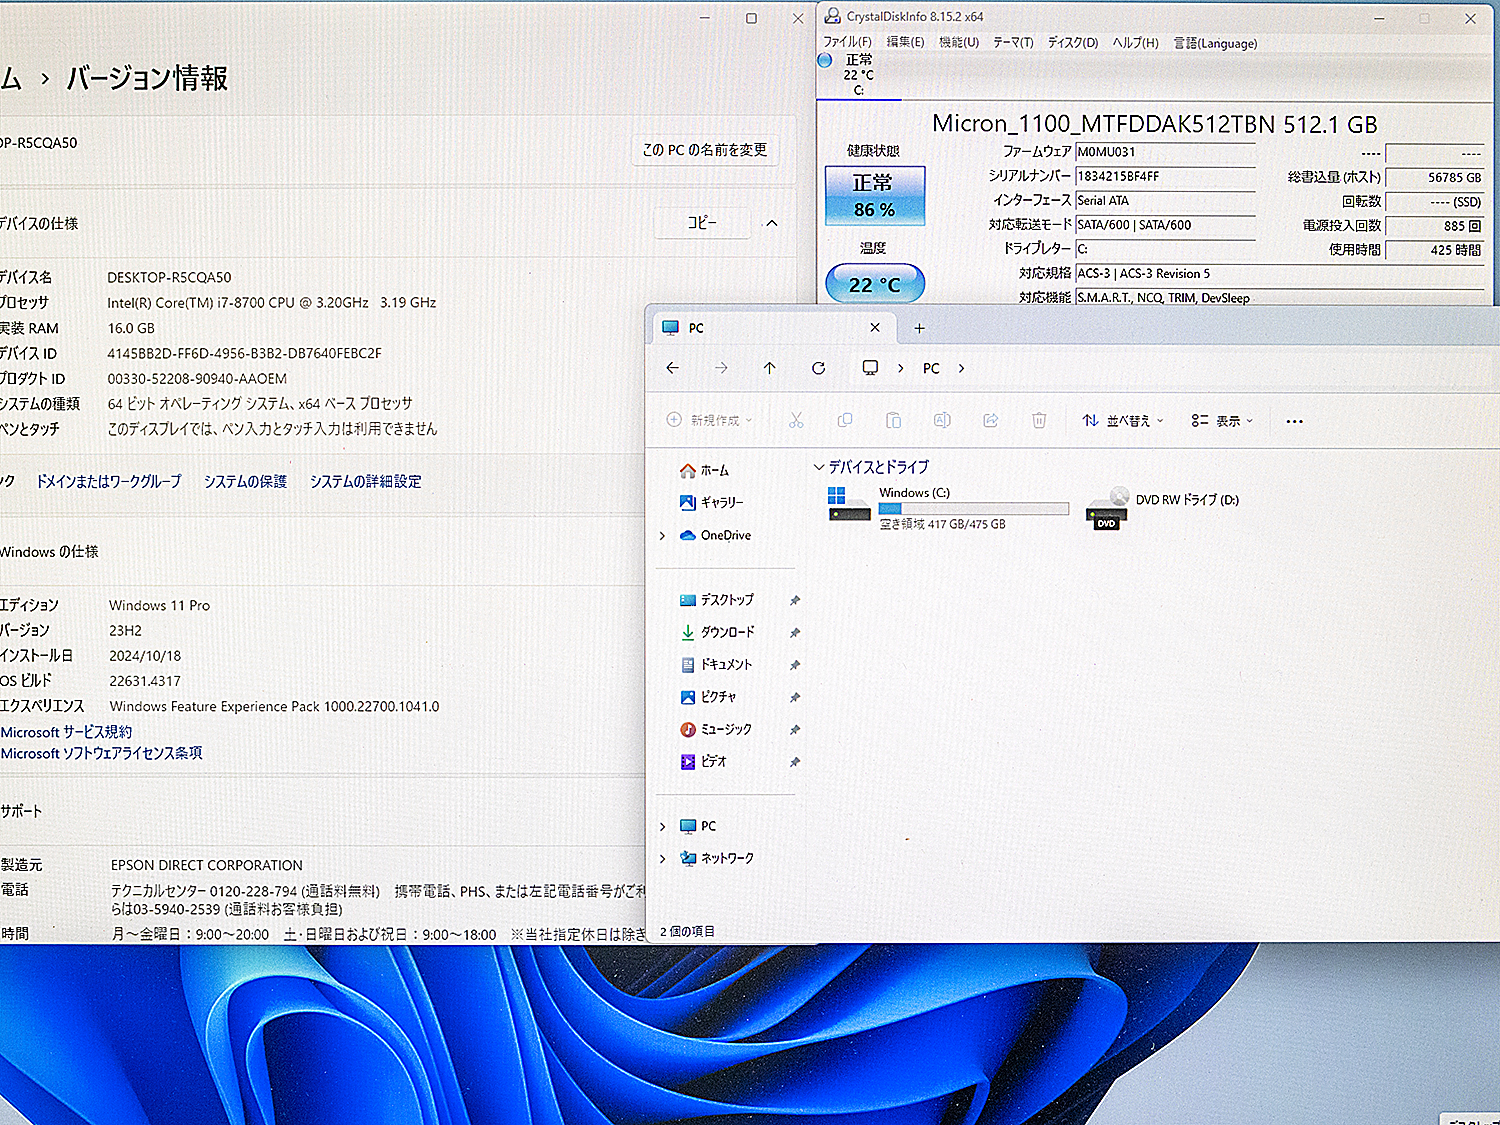Open the Explorer more options ellipsis
The width and height of the screenshot is (1500, 1125).
point(1294,421)
